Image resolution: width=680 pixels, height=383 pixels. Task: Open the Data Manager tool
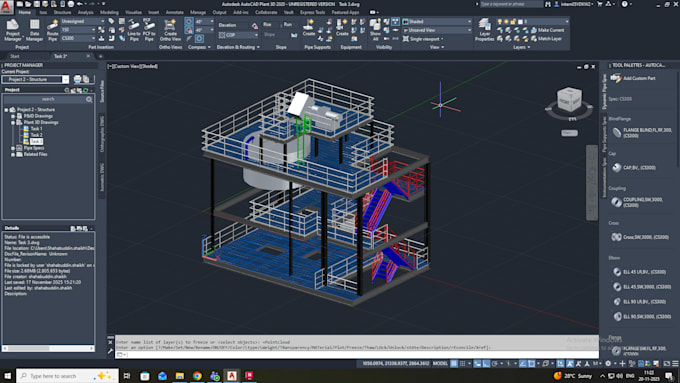34,30
